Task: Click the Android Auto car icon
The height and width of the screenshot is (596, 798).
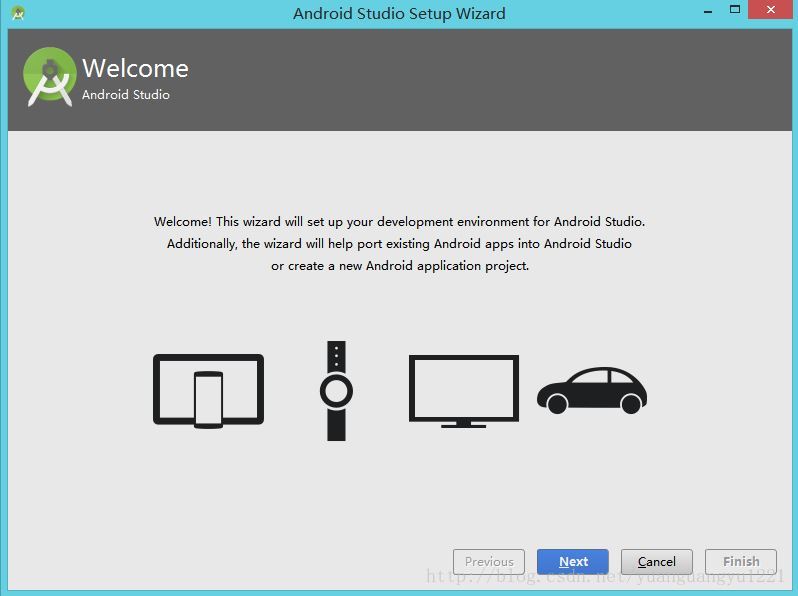Action: click(x=592, y=390)
